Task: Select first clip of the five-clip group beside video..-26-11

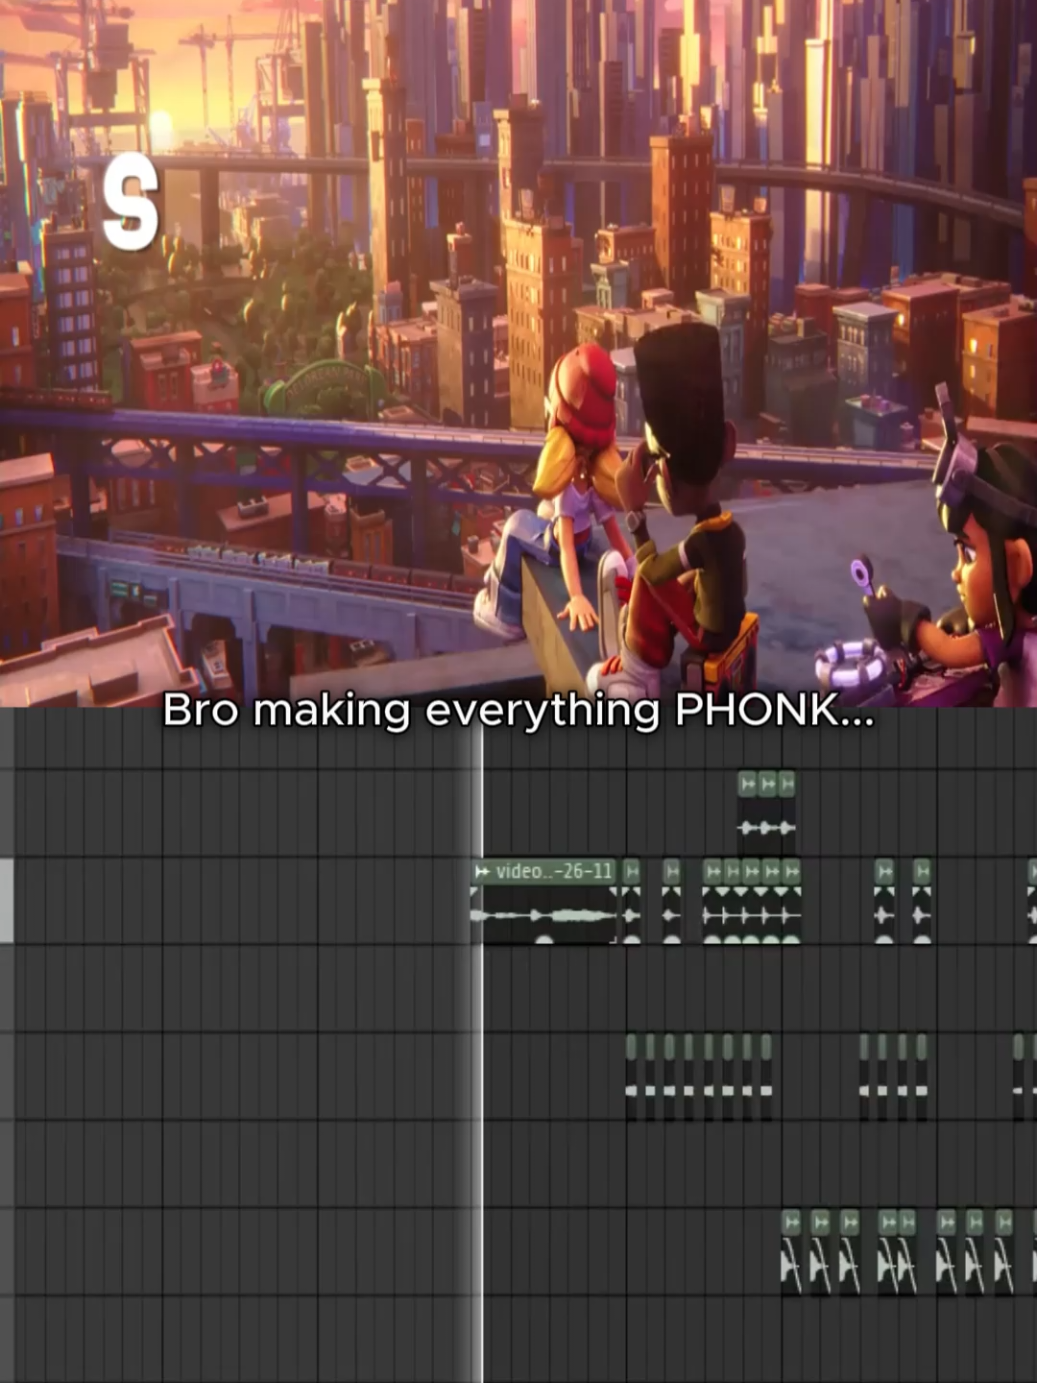Action: 713,901
